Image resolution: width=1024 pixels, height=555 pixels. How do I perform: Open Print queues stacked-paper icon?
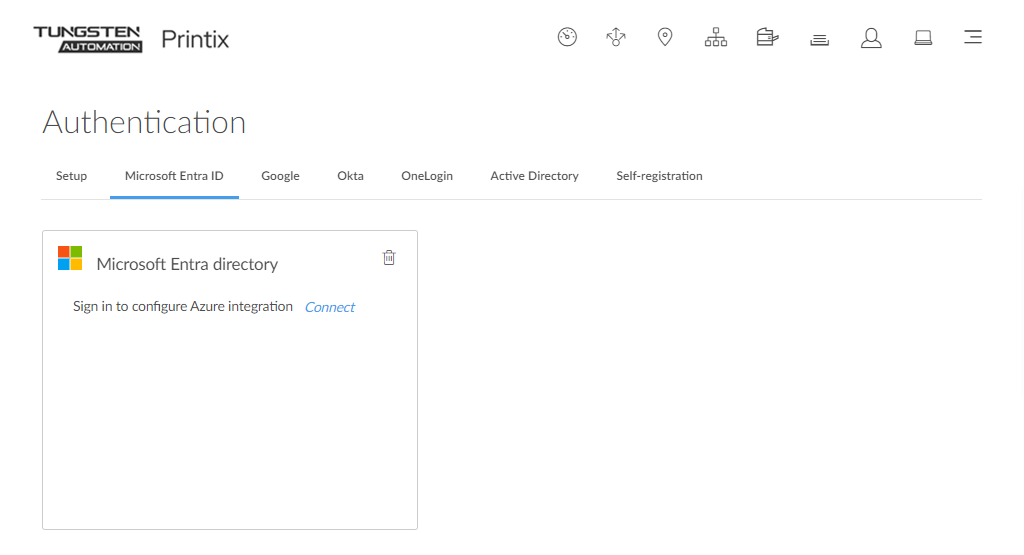[x=820, y=39]
